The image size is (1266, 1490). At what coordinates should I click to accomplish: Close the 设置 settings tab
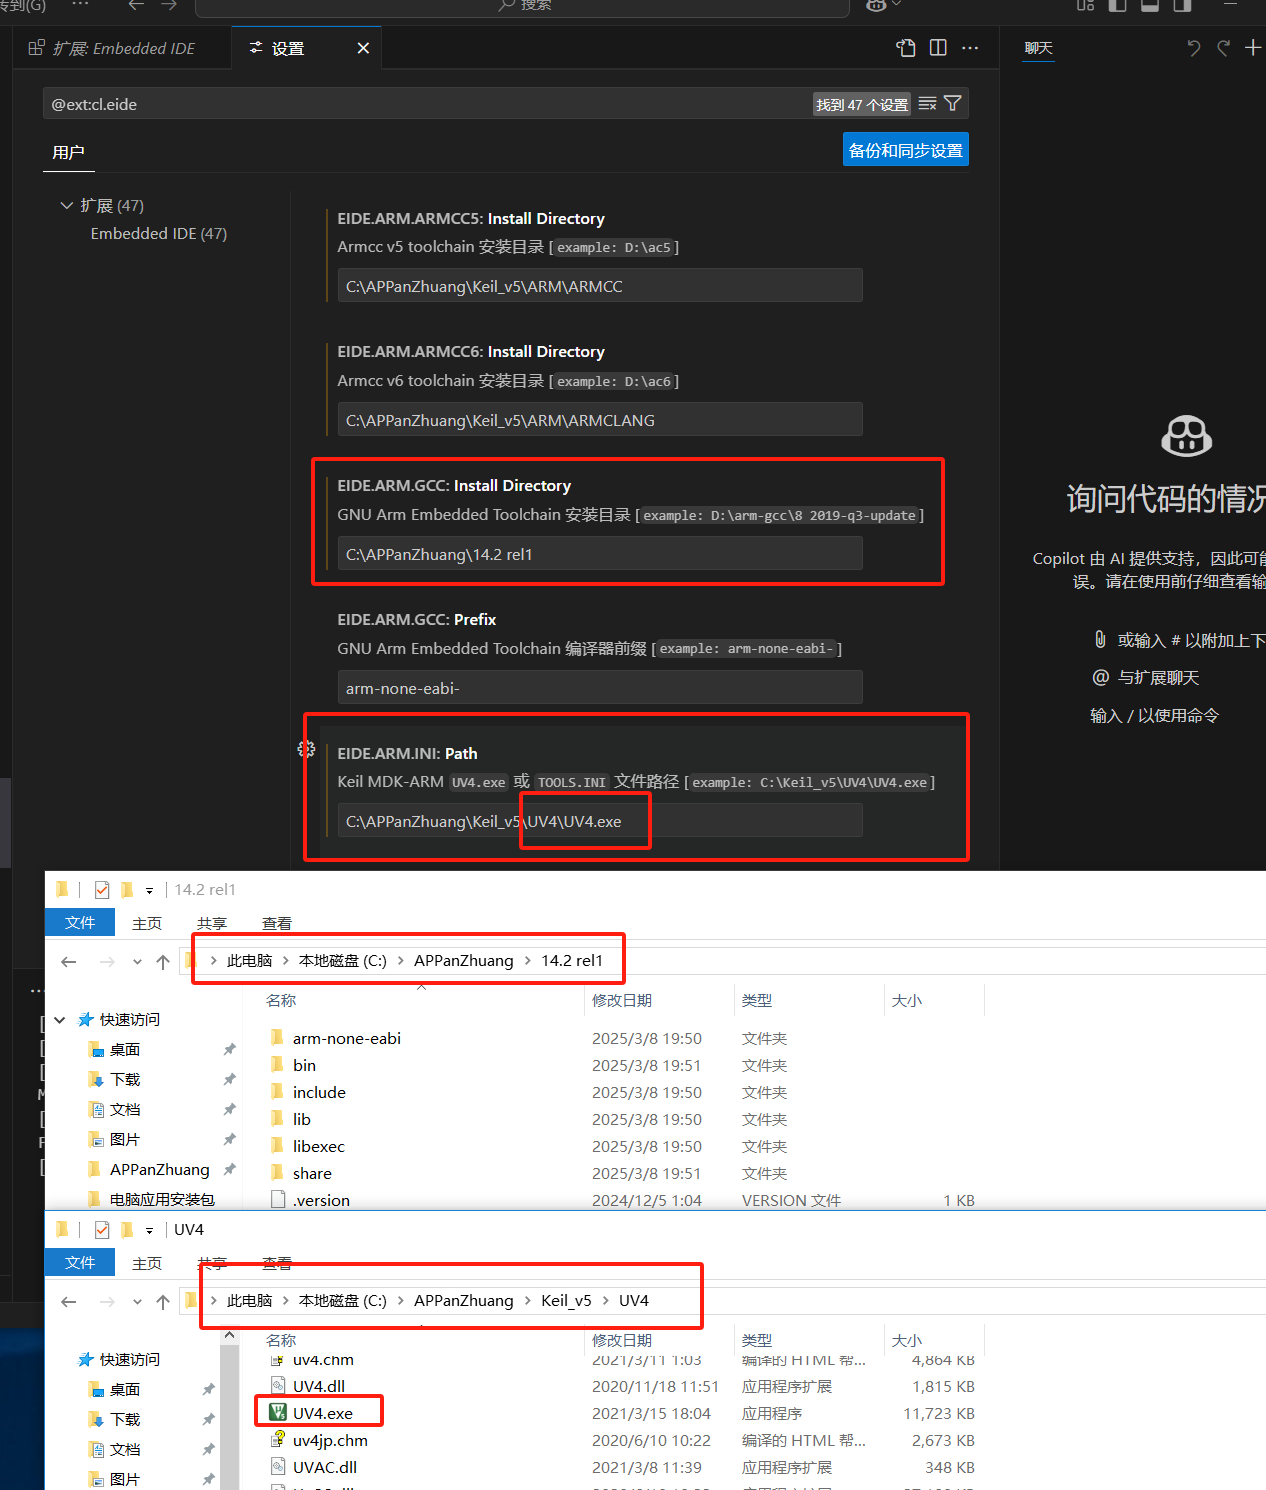pyautogui.click(x=363, y=48)
